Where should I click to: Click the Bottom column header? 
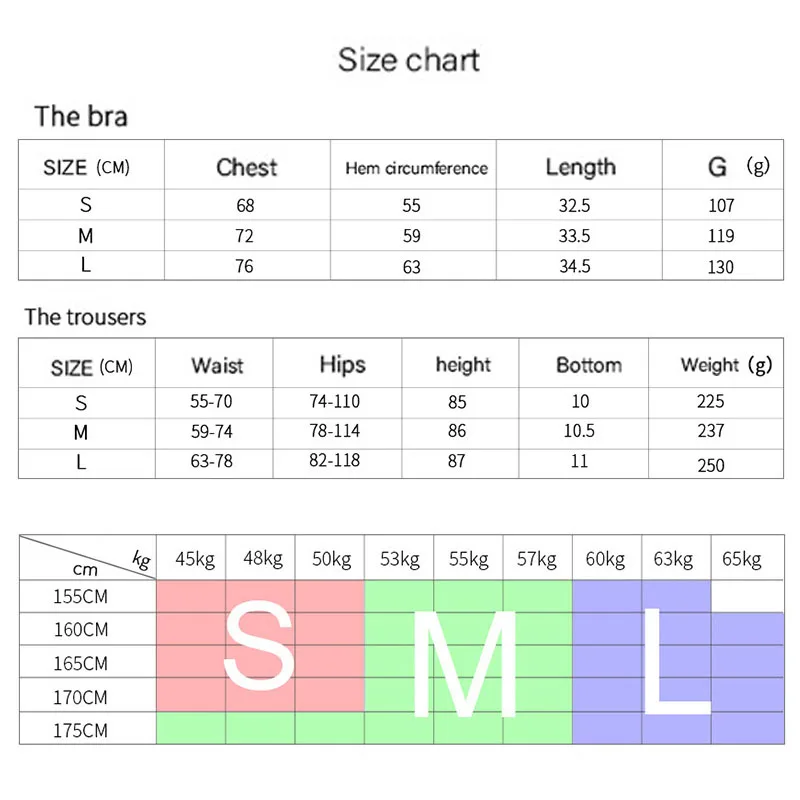point(588,365)
